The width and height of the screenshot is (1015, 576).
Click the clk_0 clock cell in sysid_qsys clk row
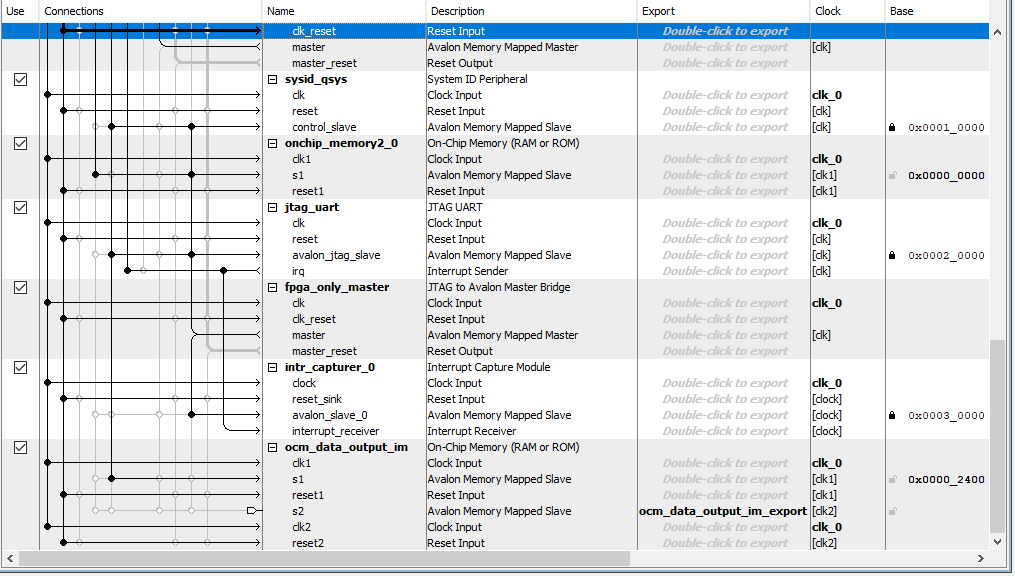[x=827, y=95]
